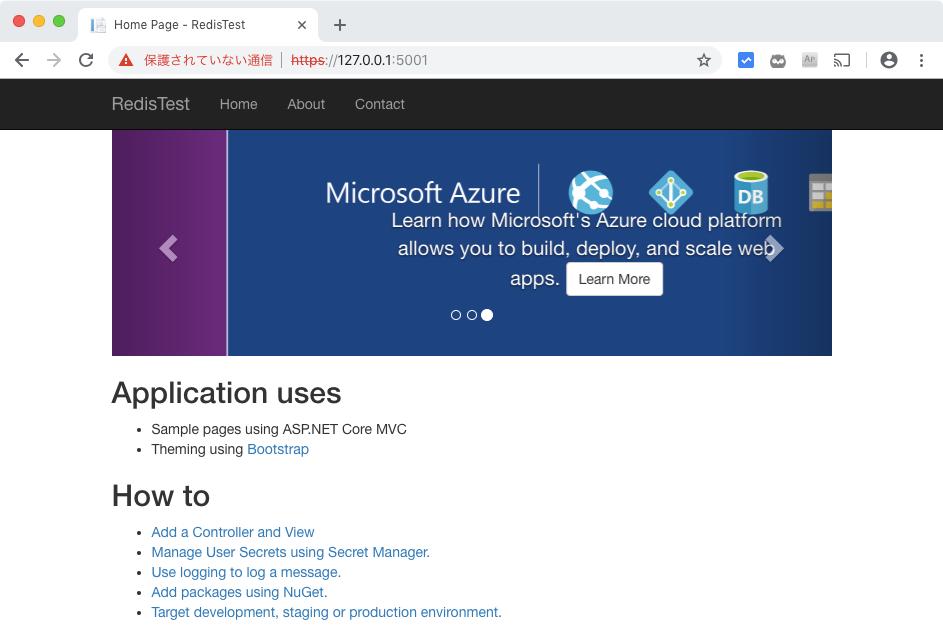The width and height of the screenshot is (943, 634).
Task: Click the macOS green fullscreen button
Action: 59,21
